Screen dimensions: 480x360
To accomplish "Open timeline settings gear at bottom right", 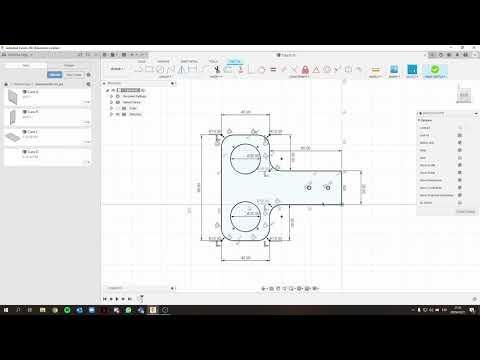I will [x=475, y=299].
